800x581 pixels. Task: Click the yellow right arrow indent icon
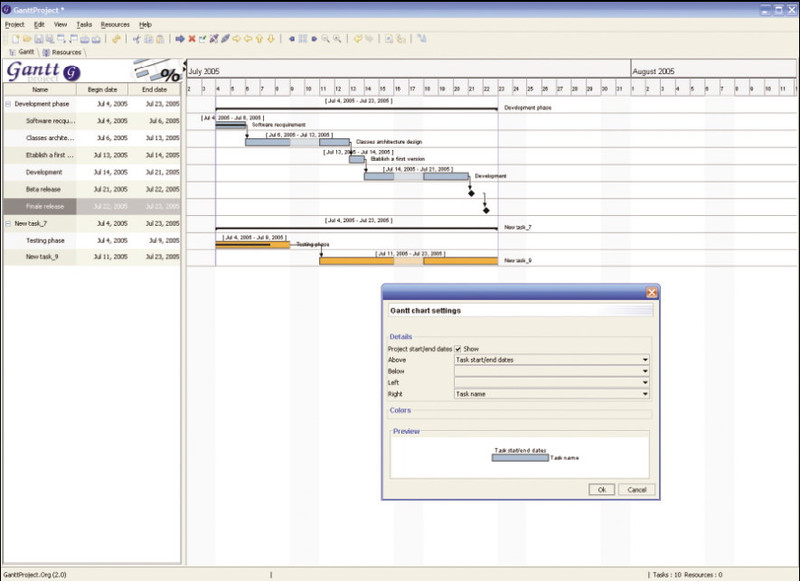click(x=236, y=39)
